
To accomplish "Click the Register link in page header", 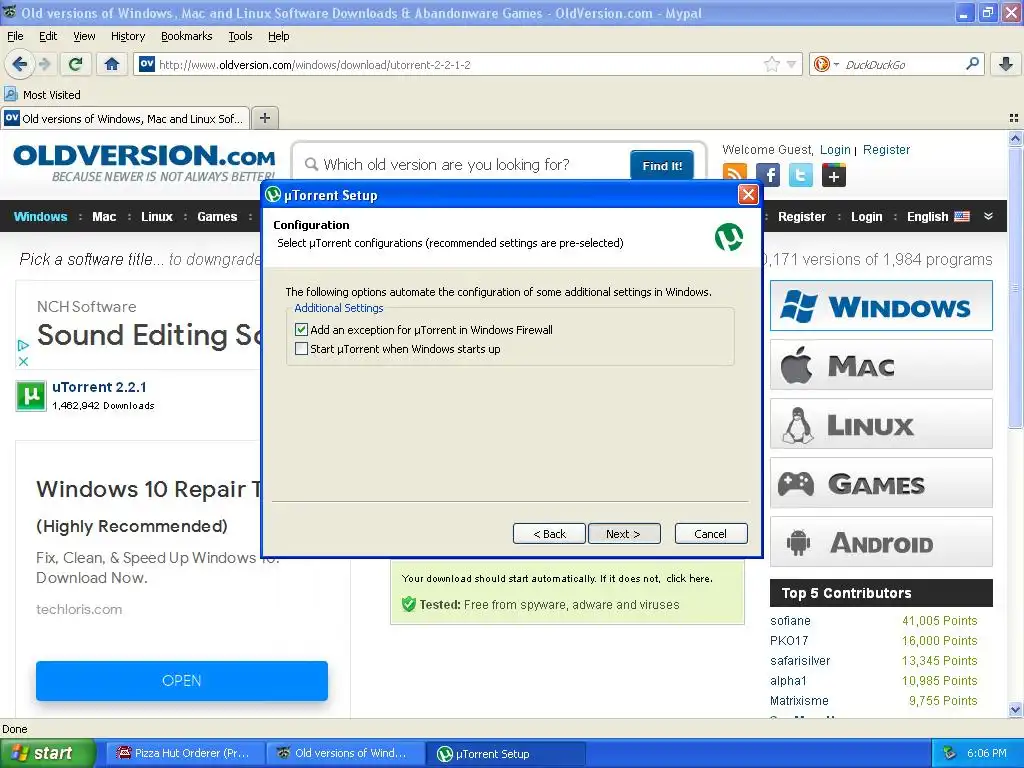I will (886, 150).
